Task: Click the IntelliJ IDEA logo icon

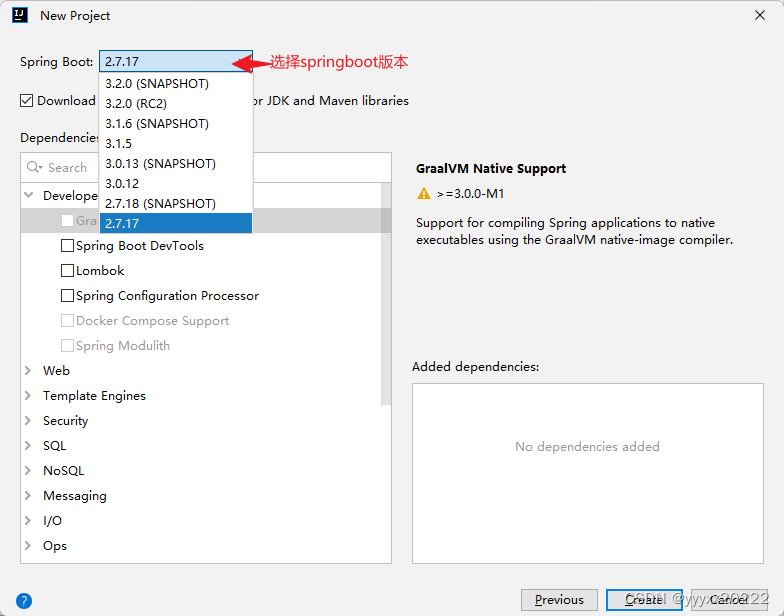Action: point(20,15)
